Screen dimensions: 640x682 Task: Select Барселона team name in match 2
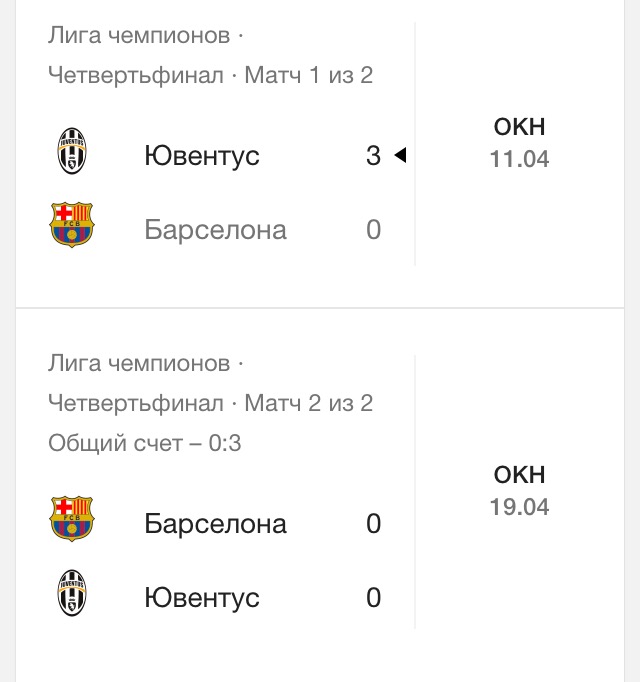(215, 524)
